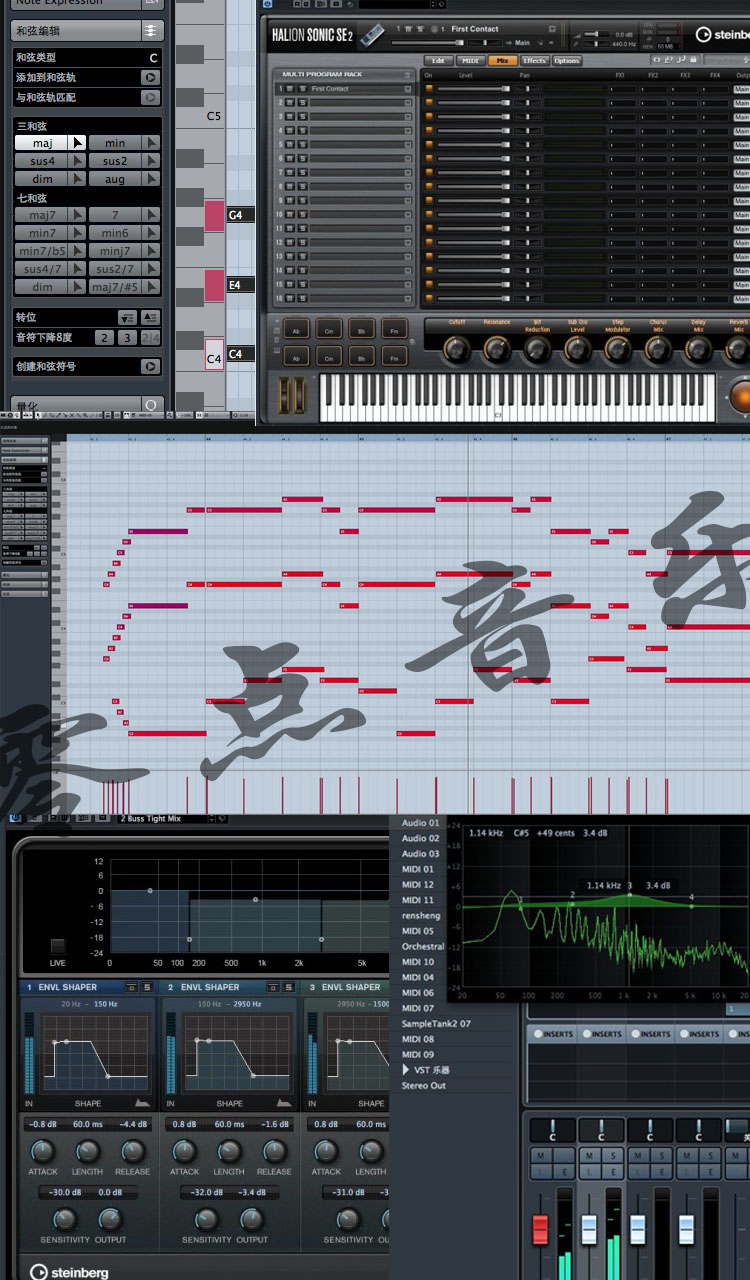Image resolution: width=750 pixels, height=1280 pixels.
Task: Click the drop-note 3 button
Action: point(127,338)
